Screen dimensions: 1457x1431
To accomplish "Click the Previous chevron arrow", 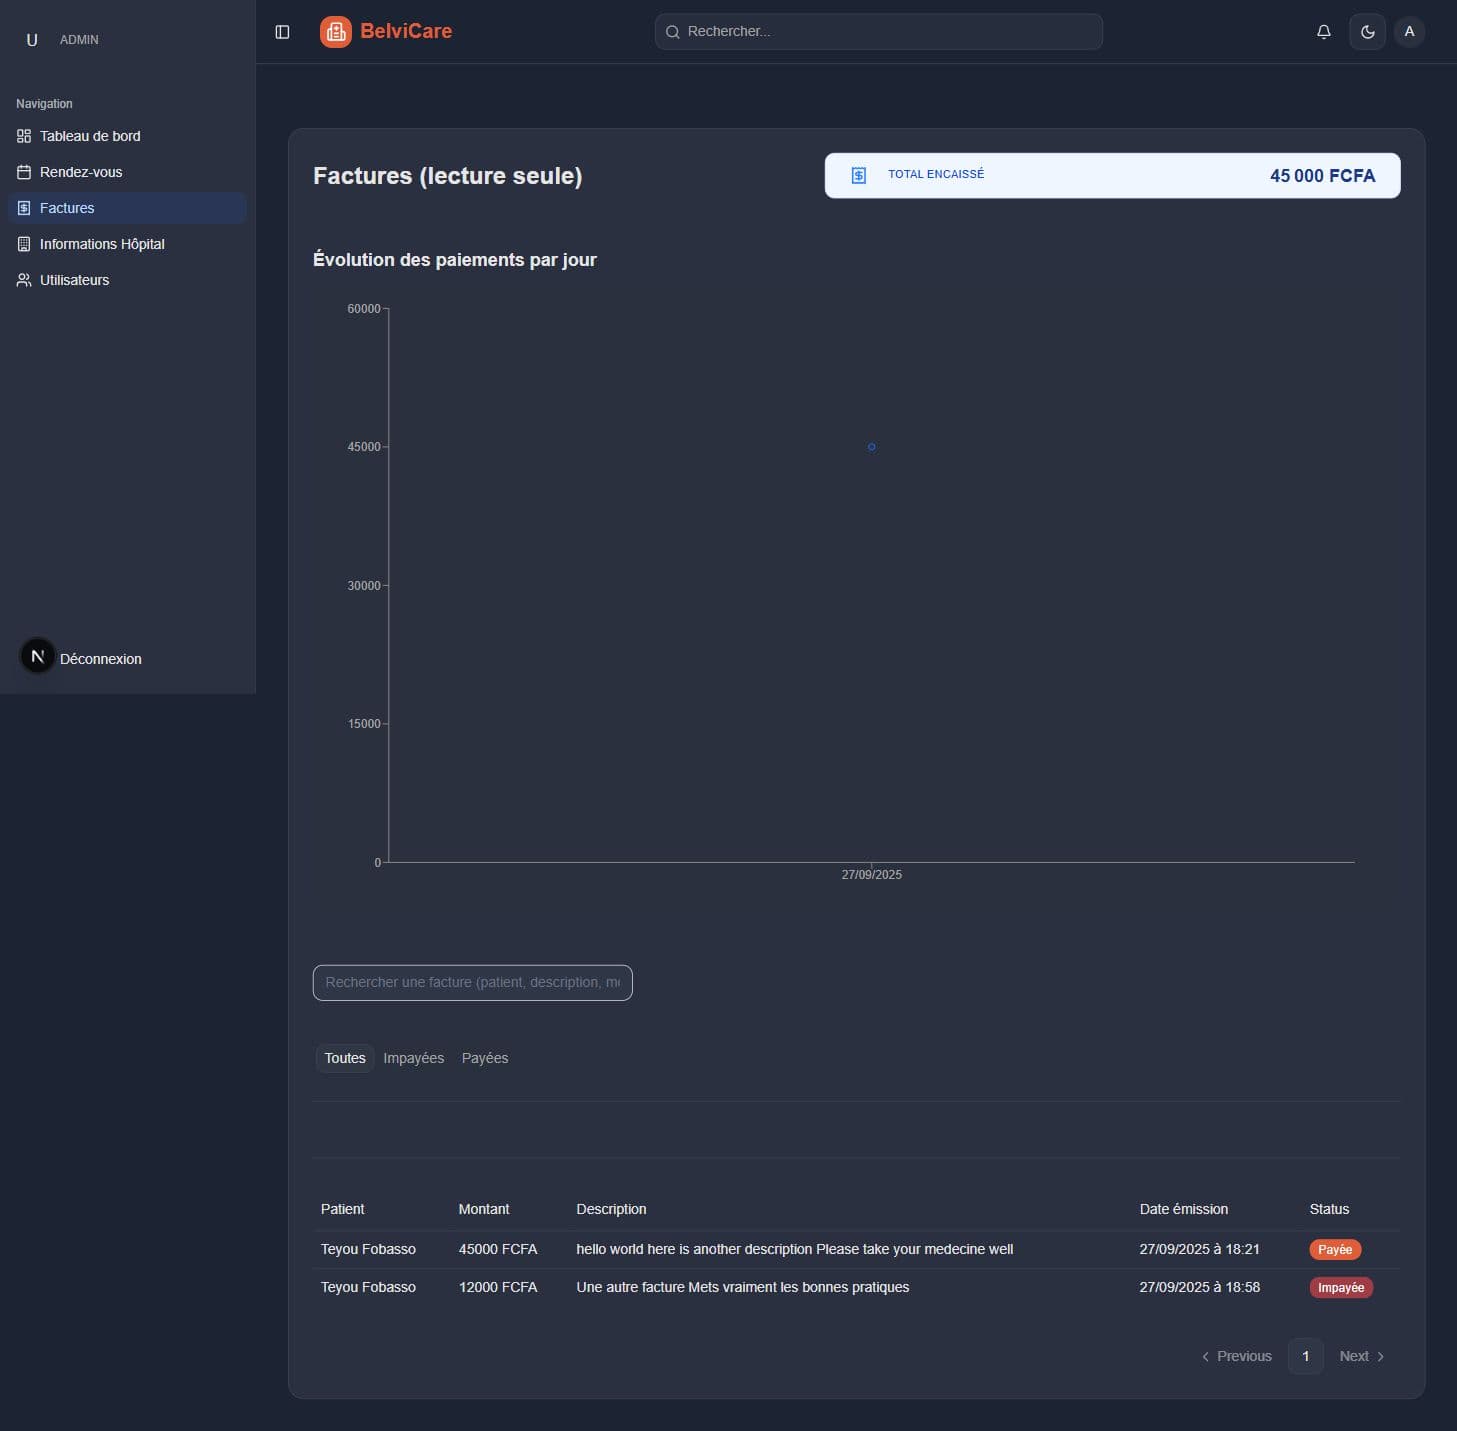I will click(x=1205, y=1356).
